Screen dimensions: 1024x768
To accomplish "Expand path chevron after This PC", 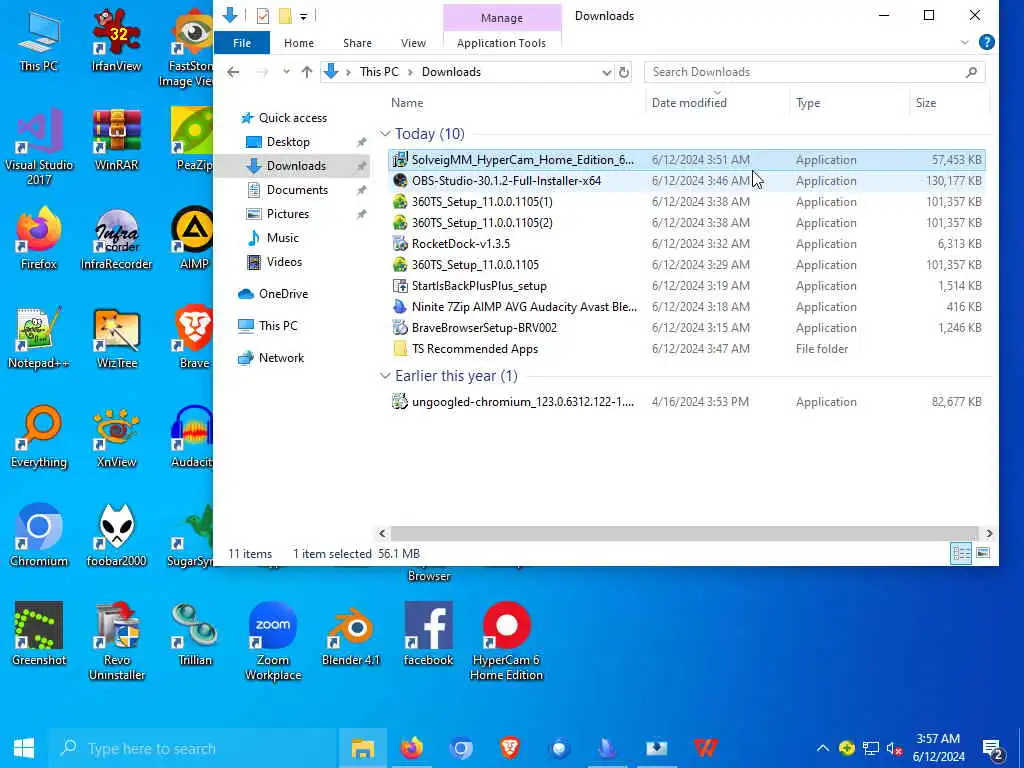I will [x=410, y=72].
